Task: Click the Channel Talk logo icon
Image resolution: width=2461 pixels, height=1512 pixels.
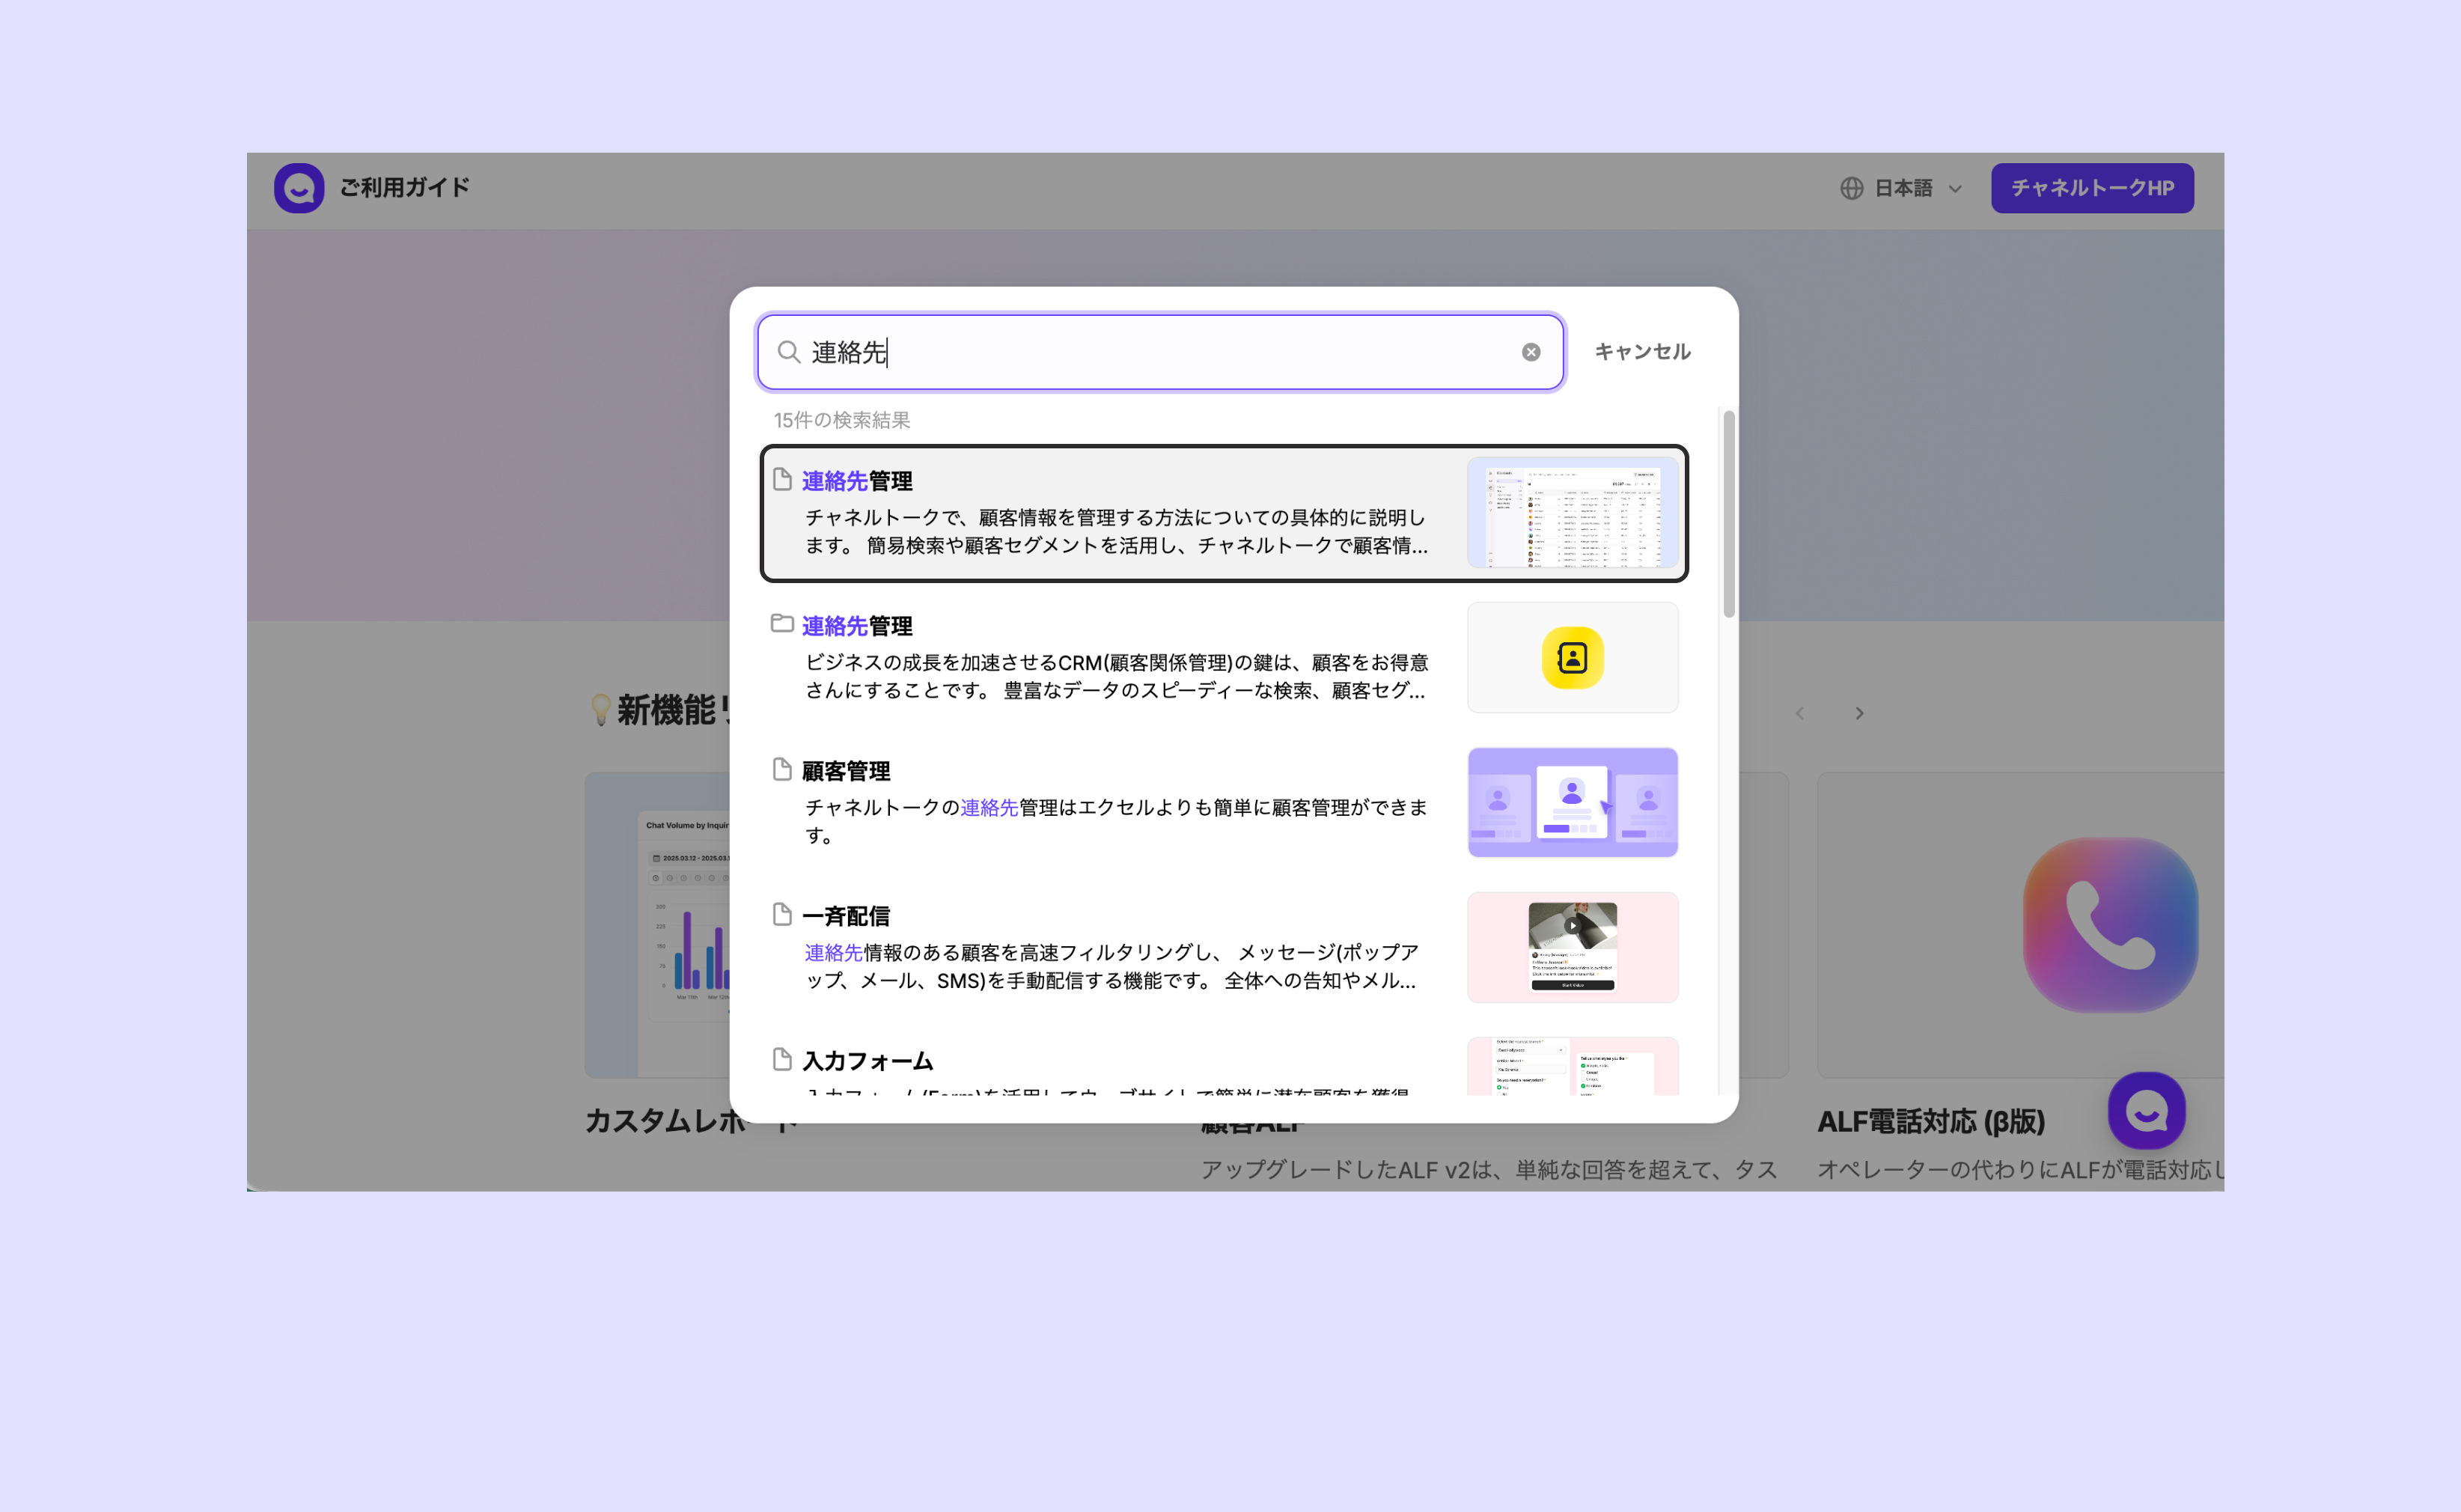Action: (299, 188)
